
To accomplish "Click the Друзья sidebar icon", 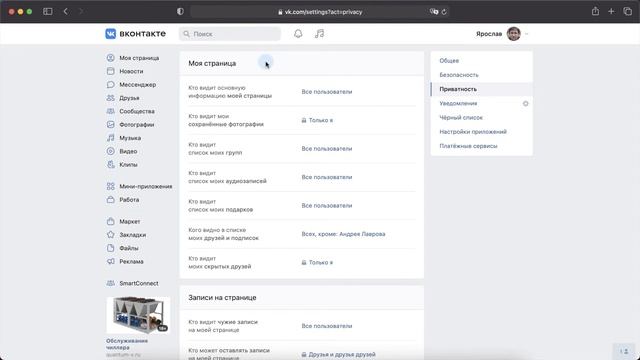I will tap(111, 98).
